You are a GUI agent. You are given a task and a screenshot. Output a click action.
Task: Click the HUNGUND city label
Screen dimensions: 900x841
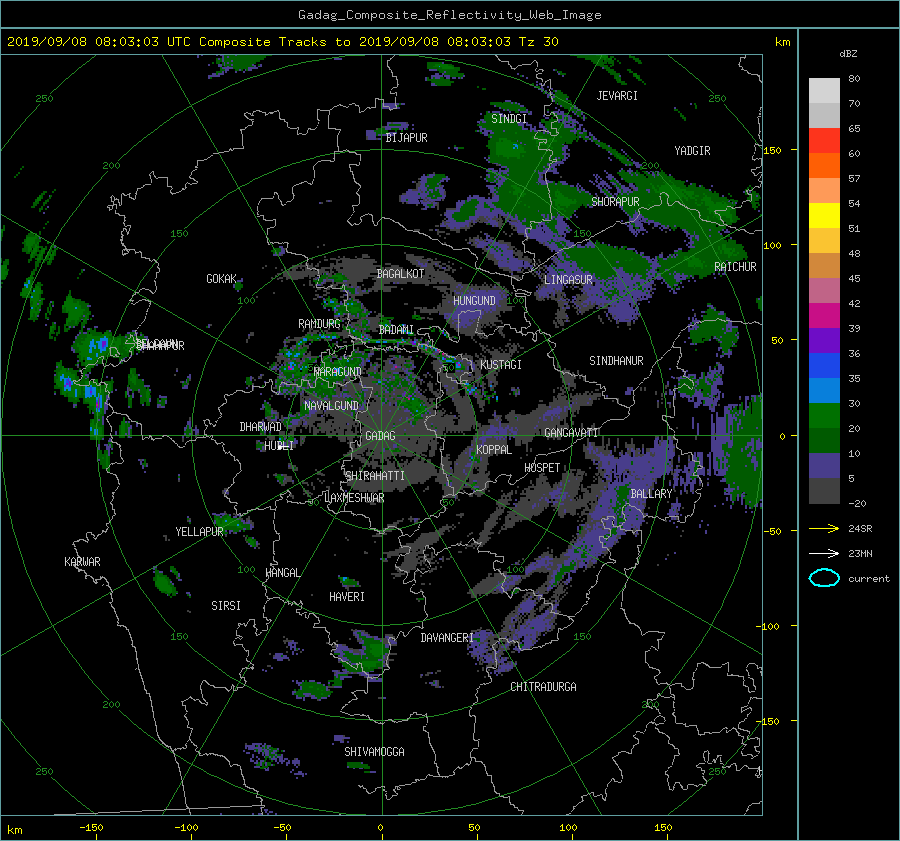coord(474,301)
